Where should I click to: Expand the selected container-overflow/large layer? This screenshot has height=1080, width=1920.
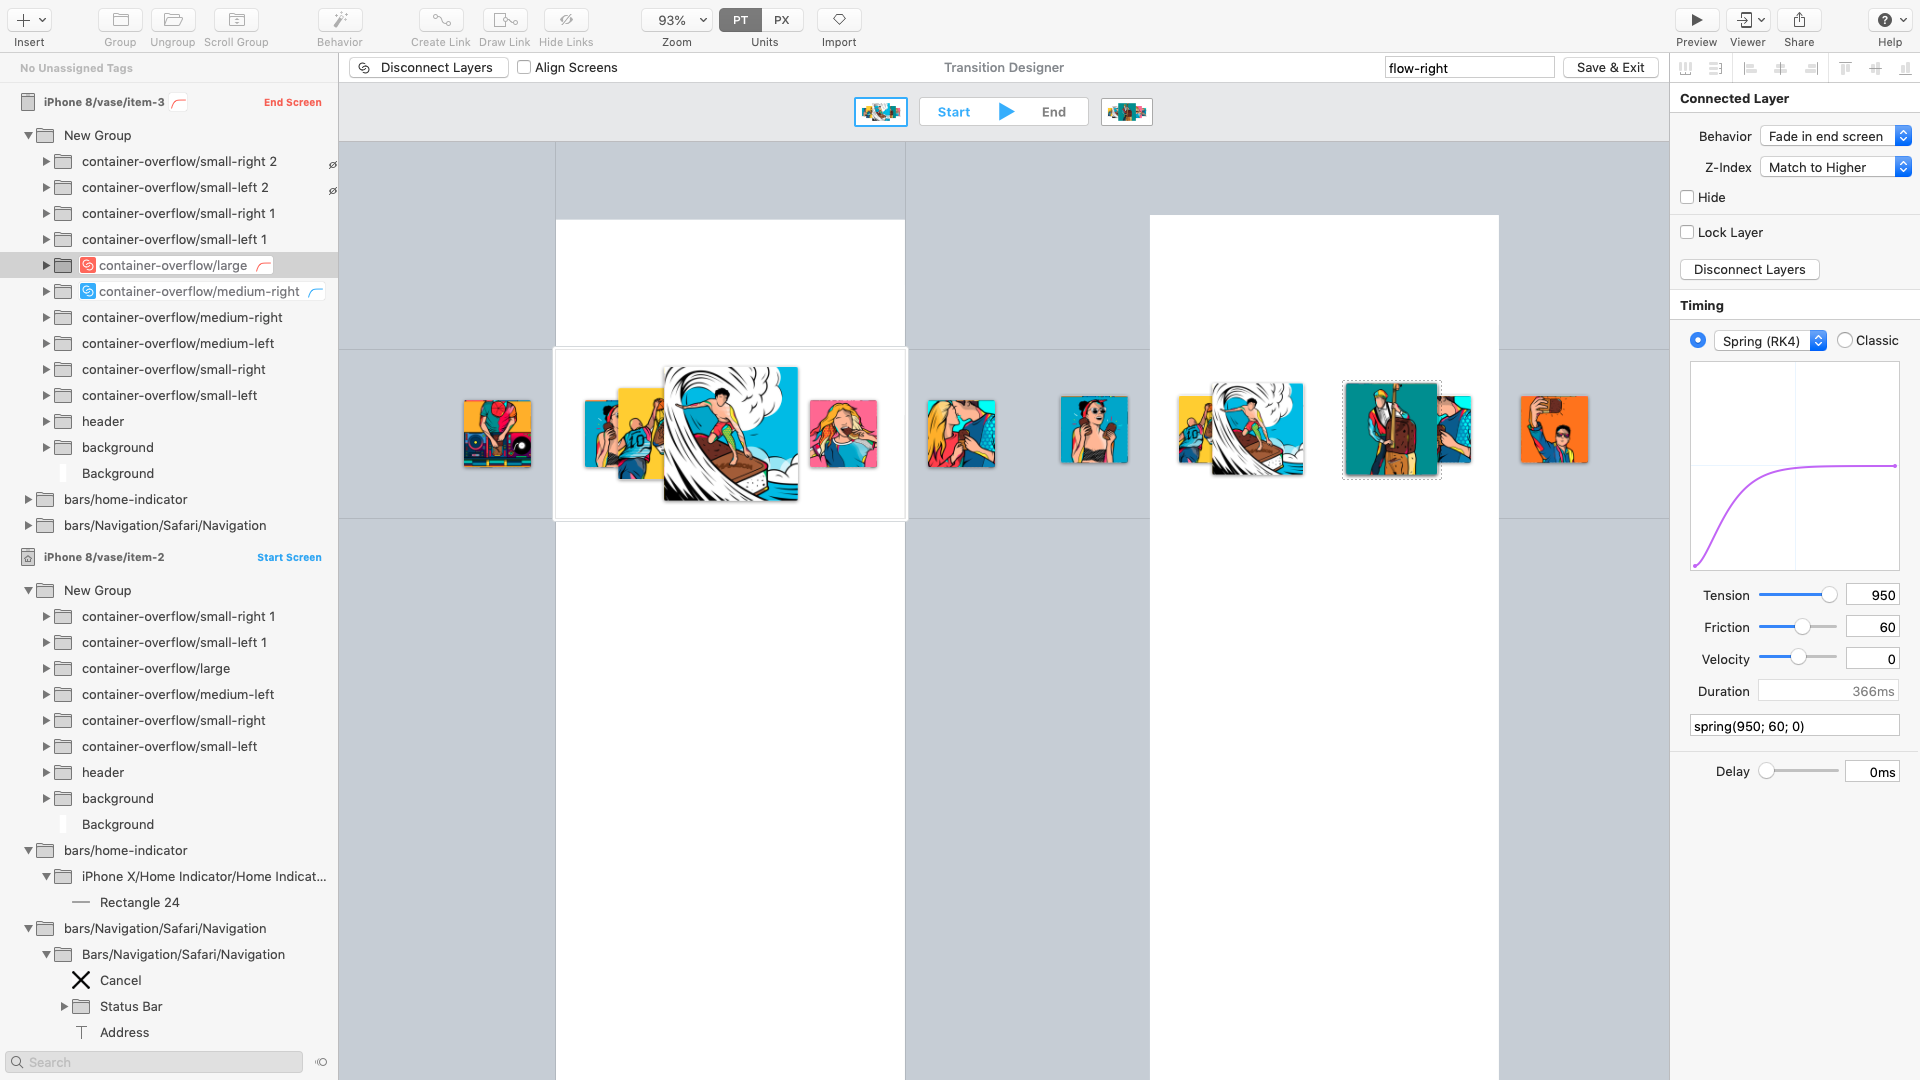point(46,265)
